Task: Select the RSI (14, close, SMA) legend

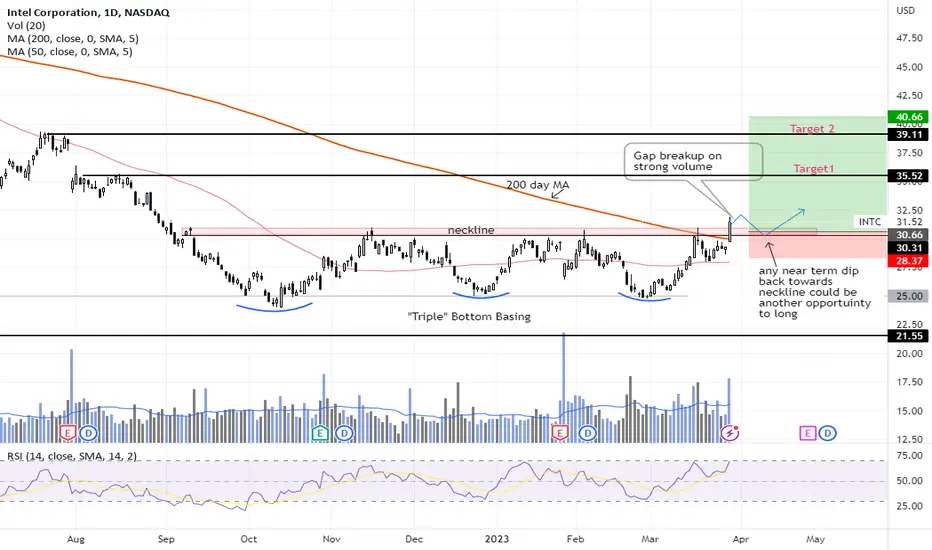Action: (x=72, y=456)
